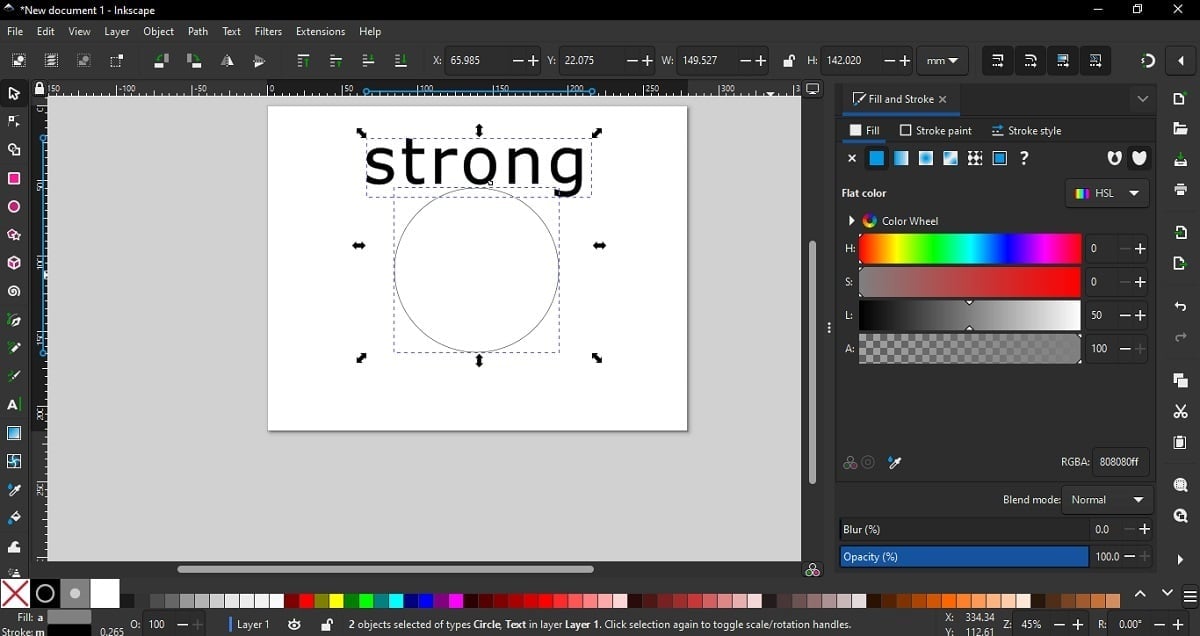Viewport: 1200px width, 636px height.
Task: Toggle move gradients along with objects
Action: click(x=1063, y=60)
